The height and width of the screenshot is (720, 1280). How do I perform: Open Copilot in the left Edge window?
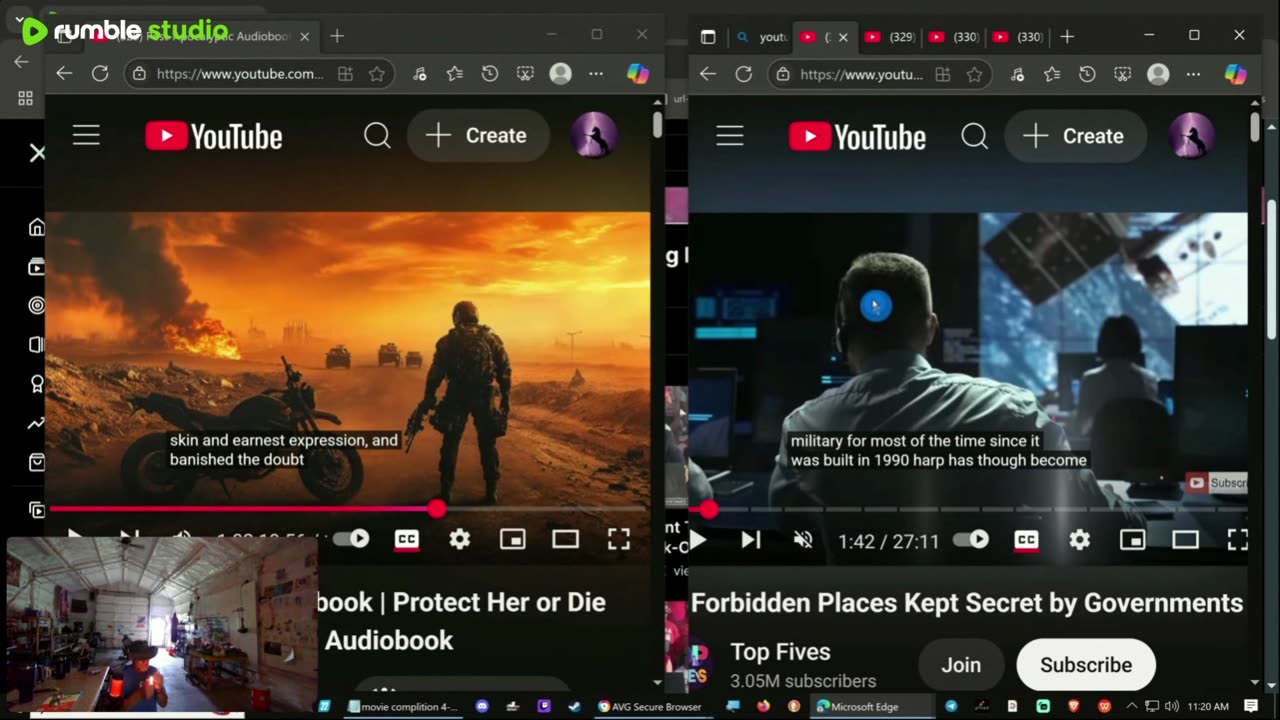click(x=637, y=74)
